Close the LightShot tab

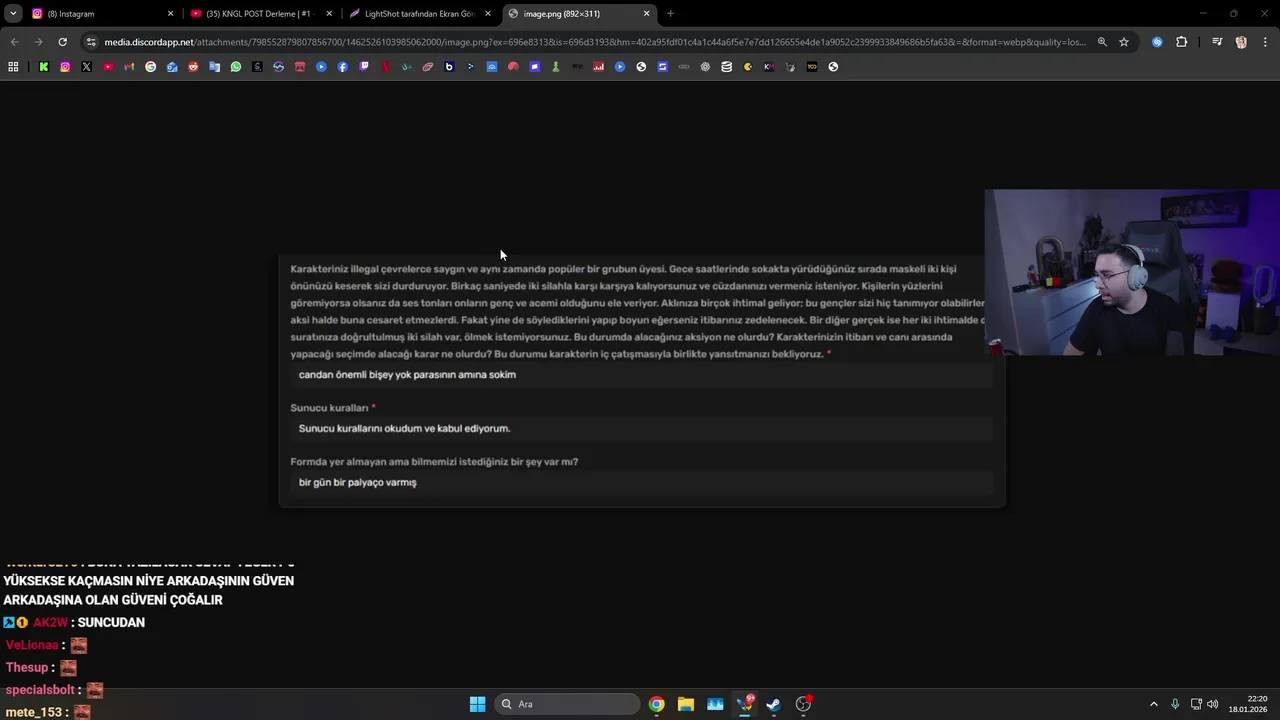488,14
